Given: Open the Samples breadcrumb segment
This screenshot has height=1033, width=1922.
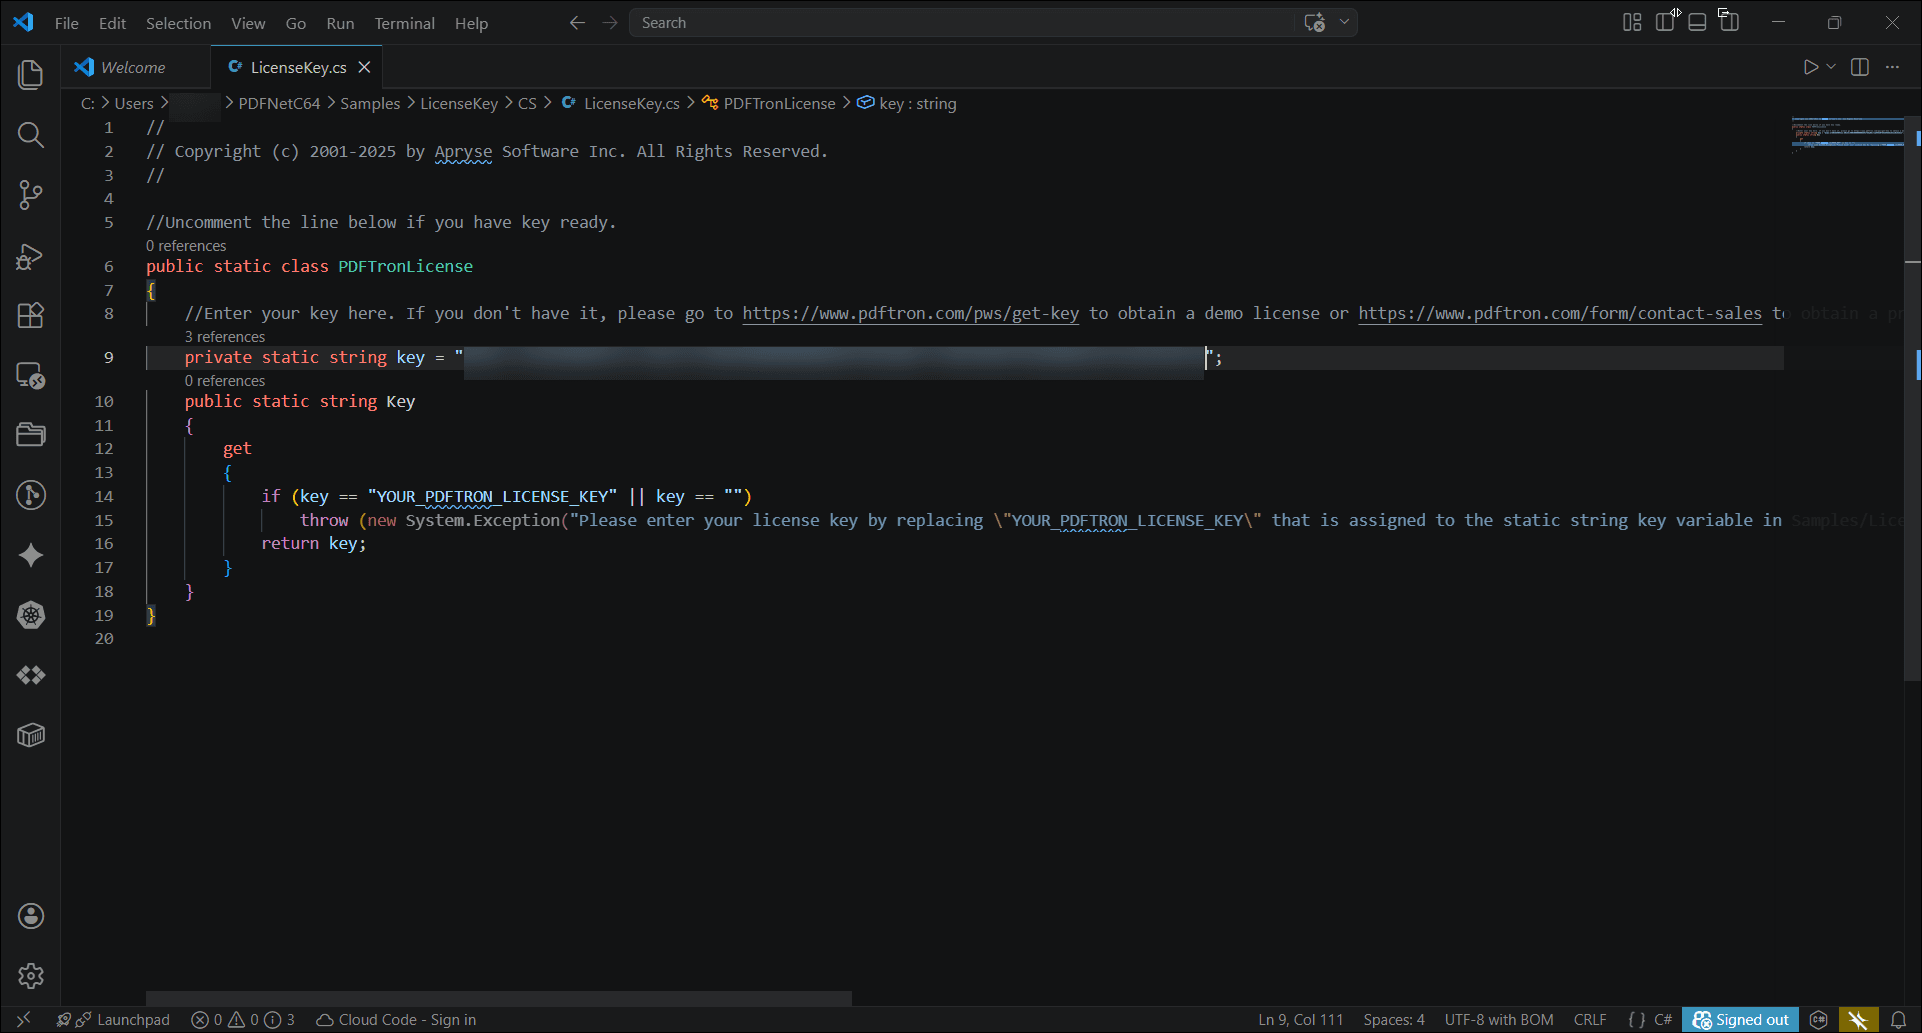Looking at the screenshot, I should [370, 104].
